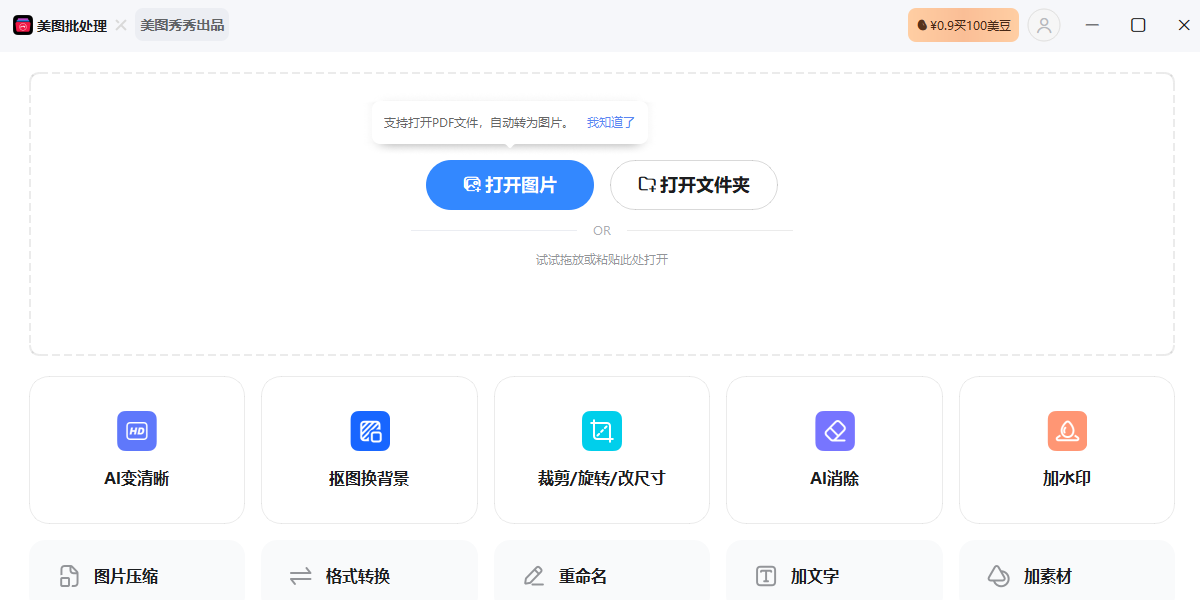
Task: Click the 图片压缩 compress icon
Action: (x=69, y=576)
